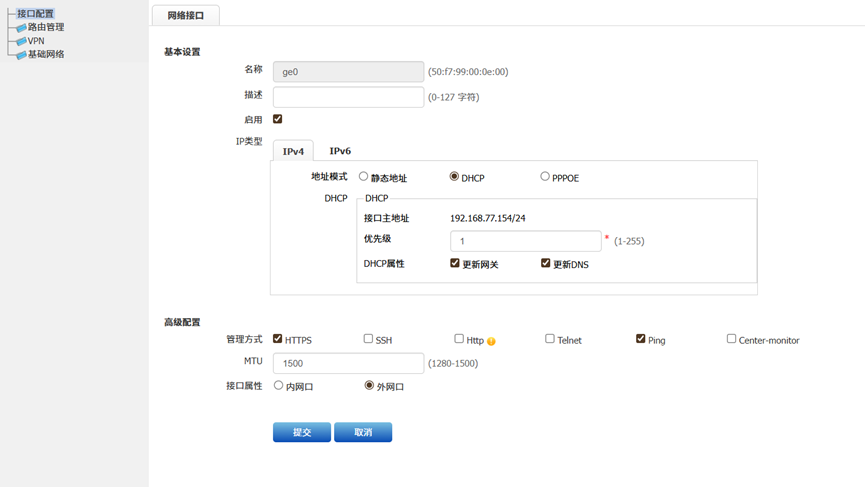Select the 静态地址 address mode
The width and height of the screenshot is (865, 487).
point(363,176)
